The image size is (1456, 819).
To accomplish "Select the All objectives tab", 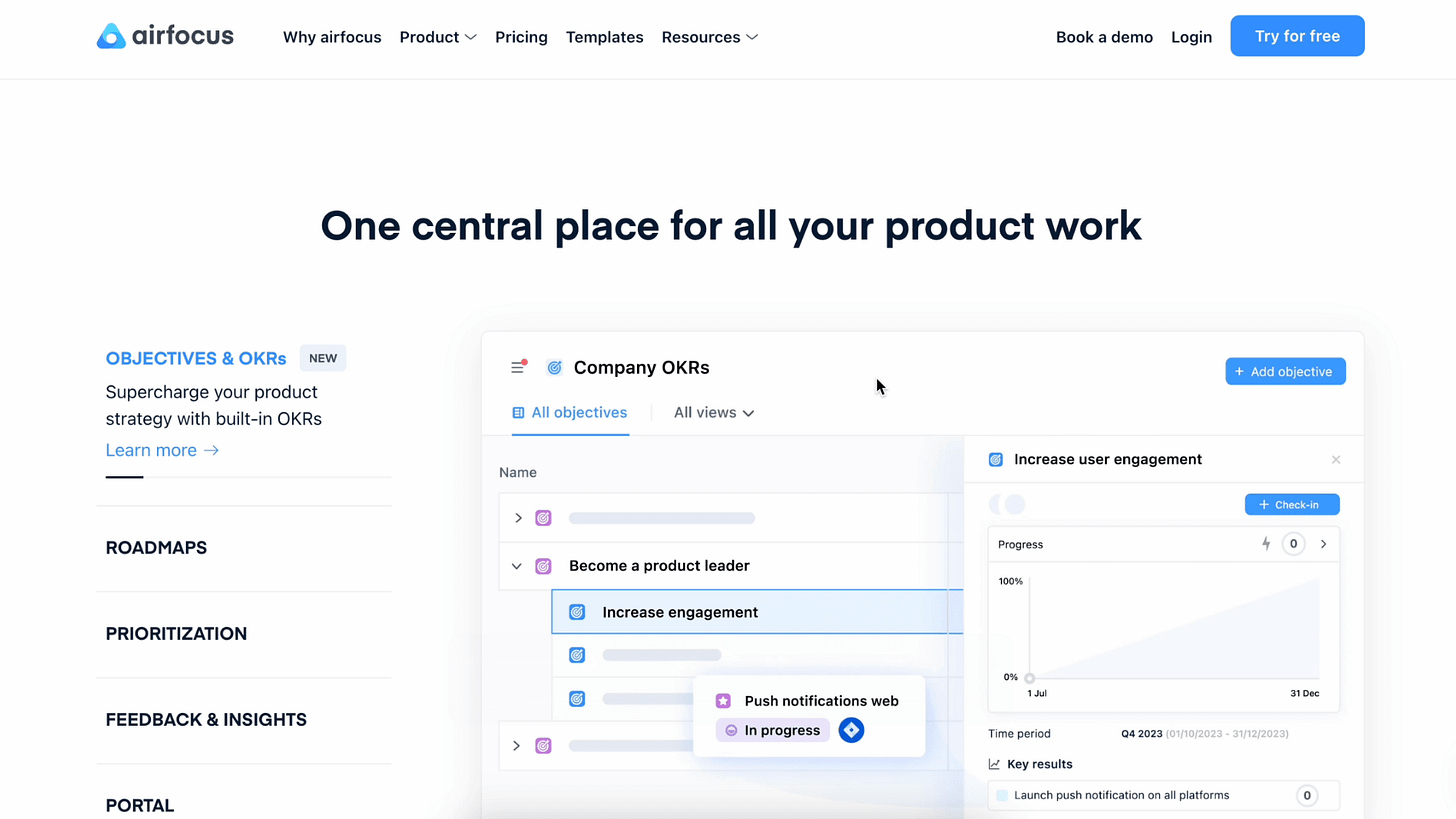I will (570, 412).
